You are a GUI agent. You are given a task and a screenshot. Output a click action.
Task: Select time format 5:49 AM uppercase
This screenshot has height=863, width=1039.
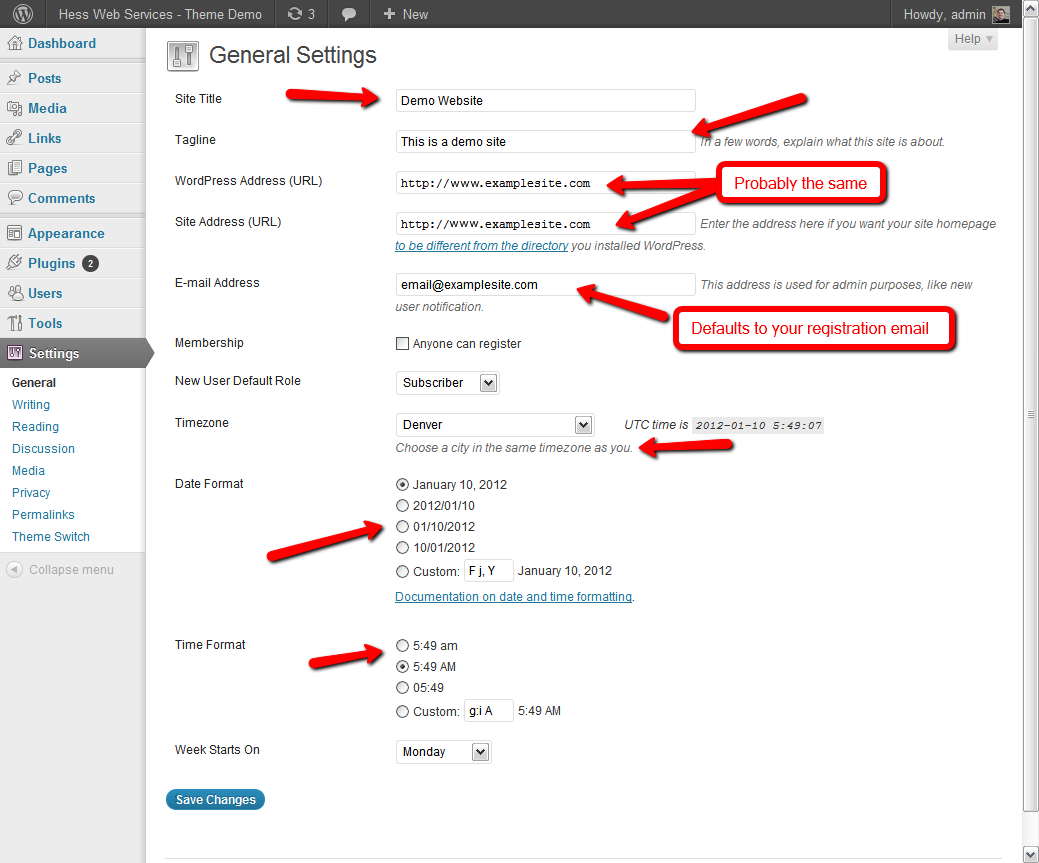[x=402, y=667]
